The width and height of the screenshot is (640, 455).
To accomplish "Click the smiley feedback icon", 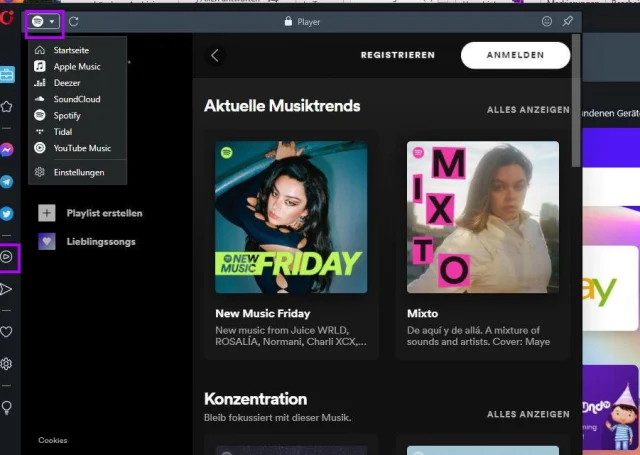I will click(547, 22).
